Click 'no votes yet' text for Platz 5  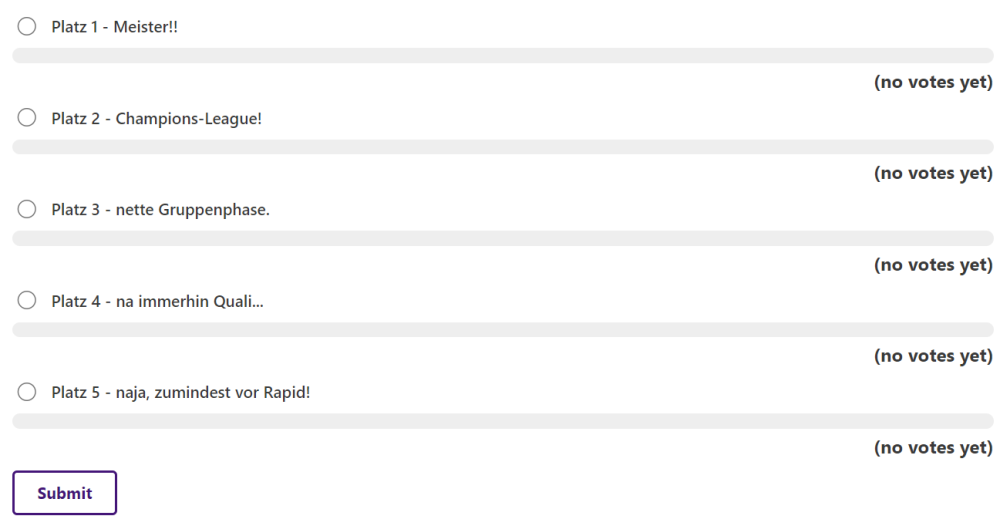point(933,448)
